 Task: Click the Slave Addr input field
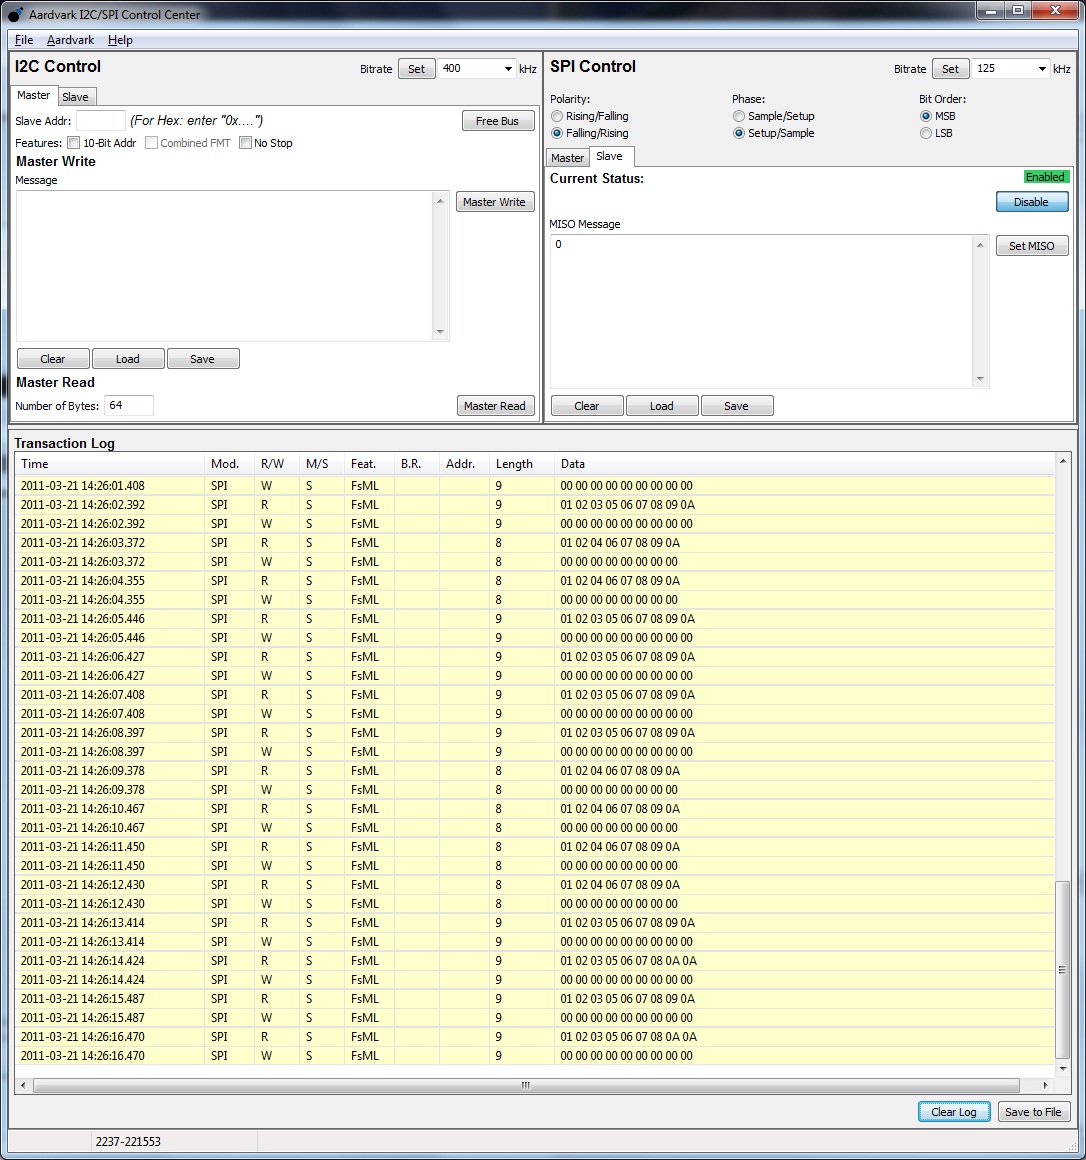point(101,121)
